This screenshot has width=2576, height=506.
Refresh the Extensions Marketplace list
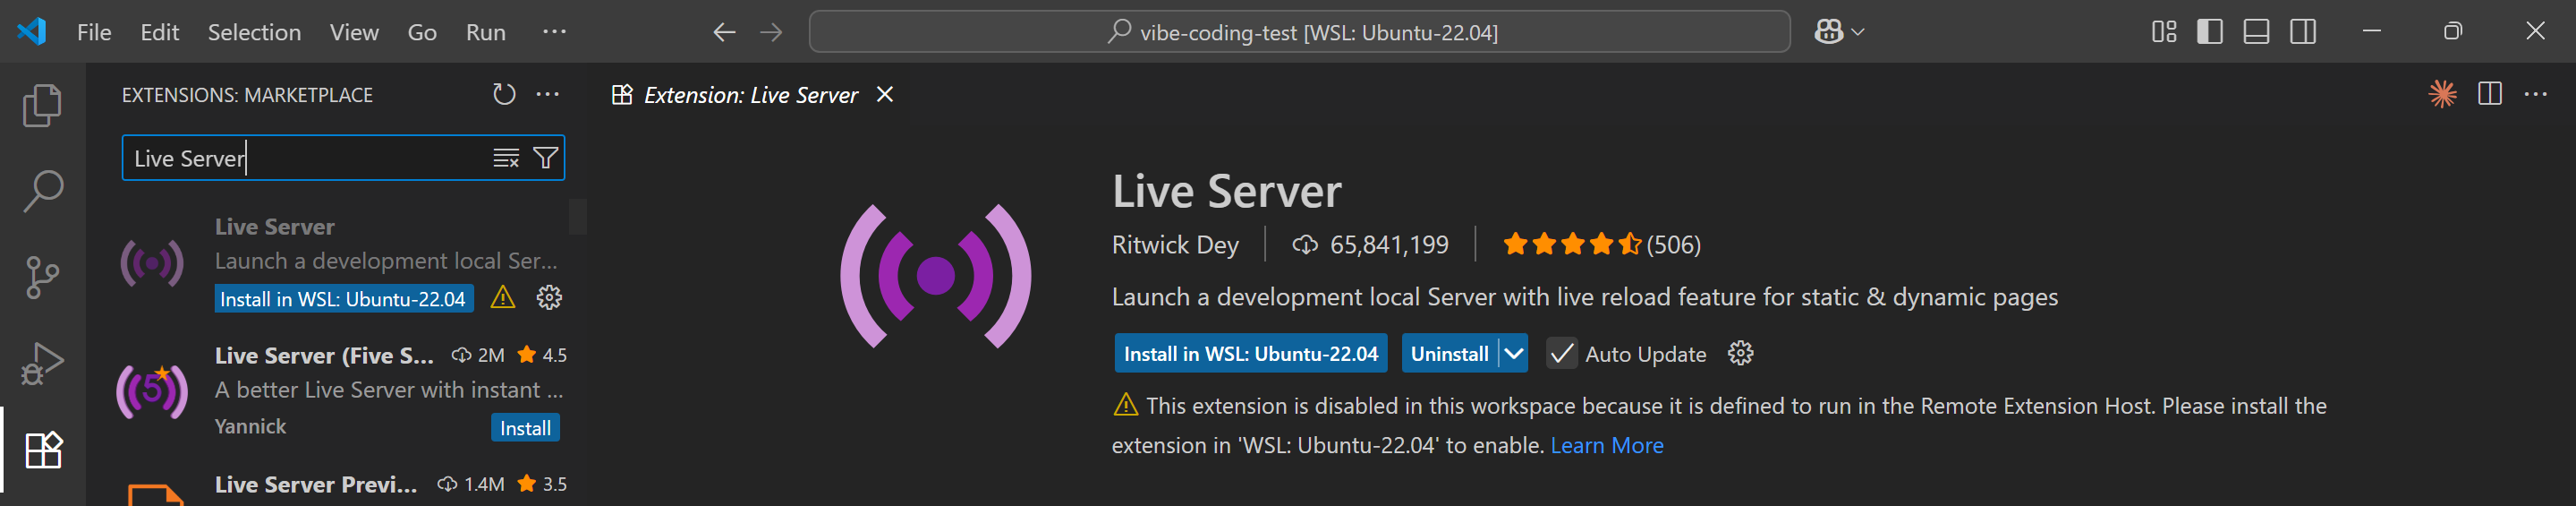(x=504, y=95)
